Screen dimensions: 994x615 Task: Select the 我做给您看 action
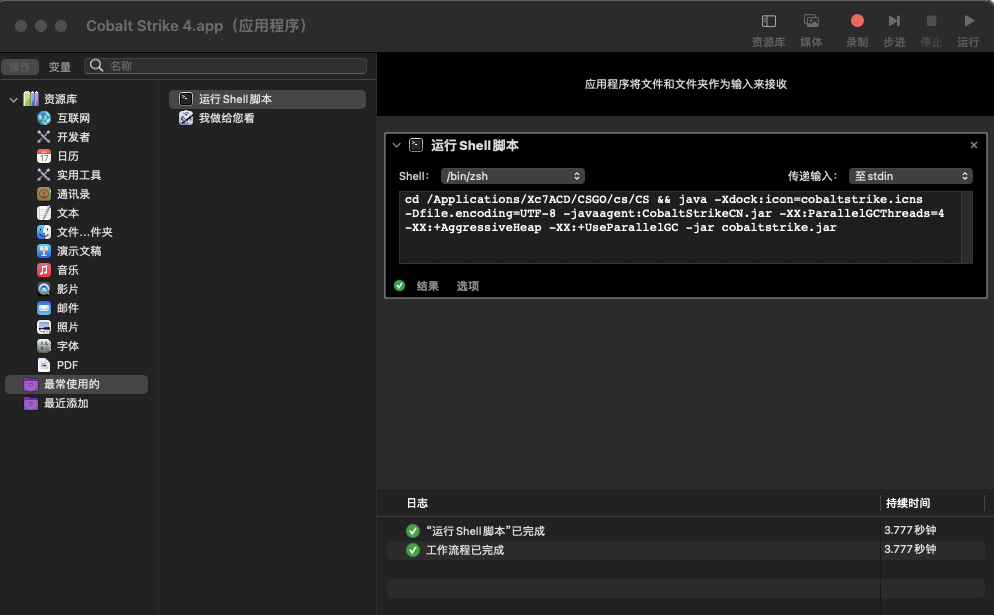(268, 118)
